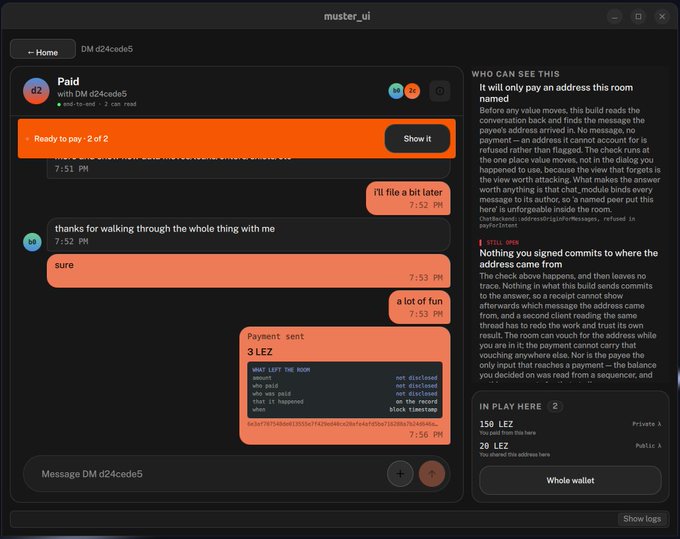Screen dimensions: 680x539
Task: Click the 'WHAT LEFT THE ROOM' heading
Action: click(x=281, y=370)
